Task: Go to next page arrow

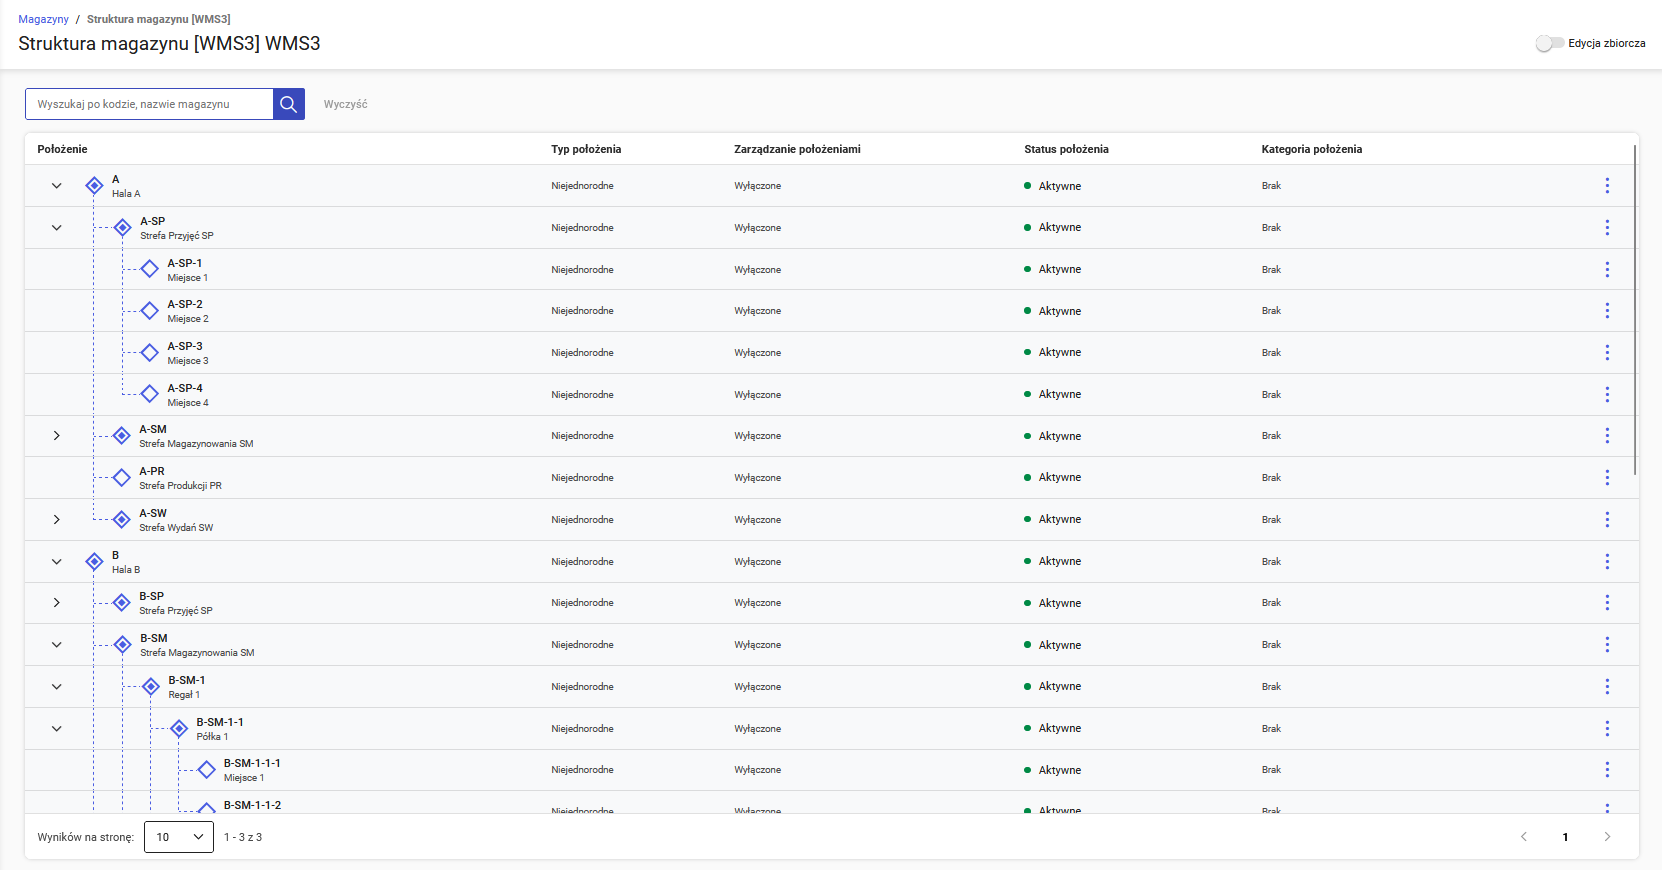Action: [x=1607, y=837]
